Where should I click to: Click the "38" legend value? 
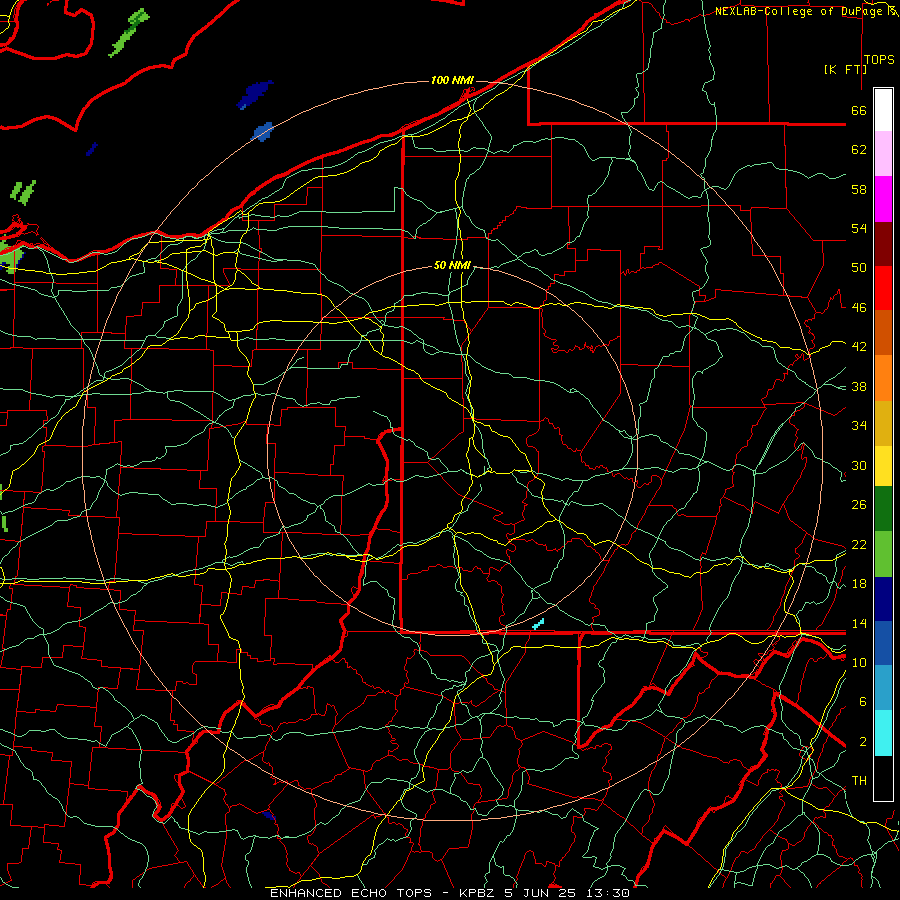pos(859,386)
